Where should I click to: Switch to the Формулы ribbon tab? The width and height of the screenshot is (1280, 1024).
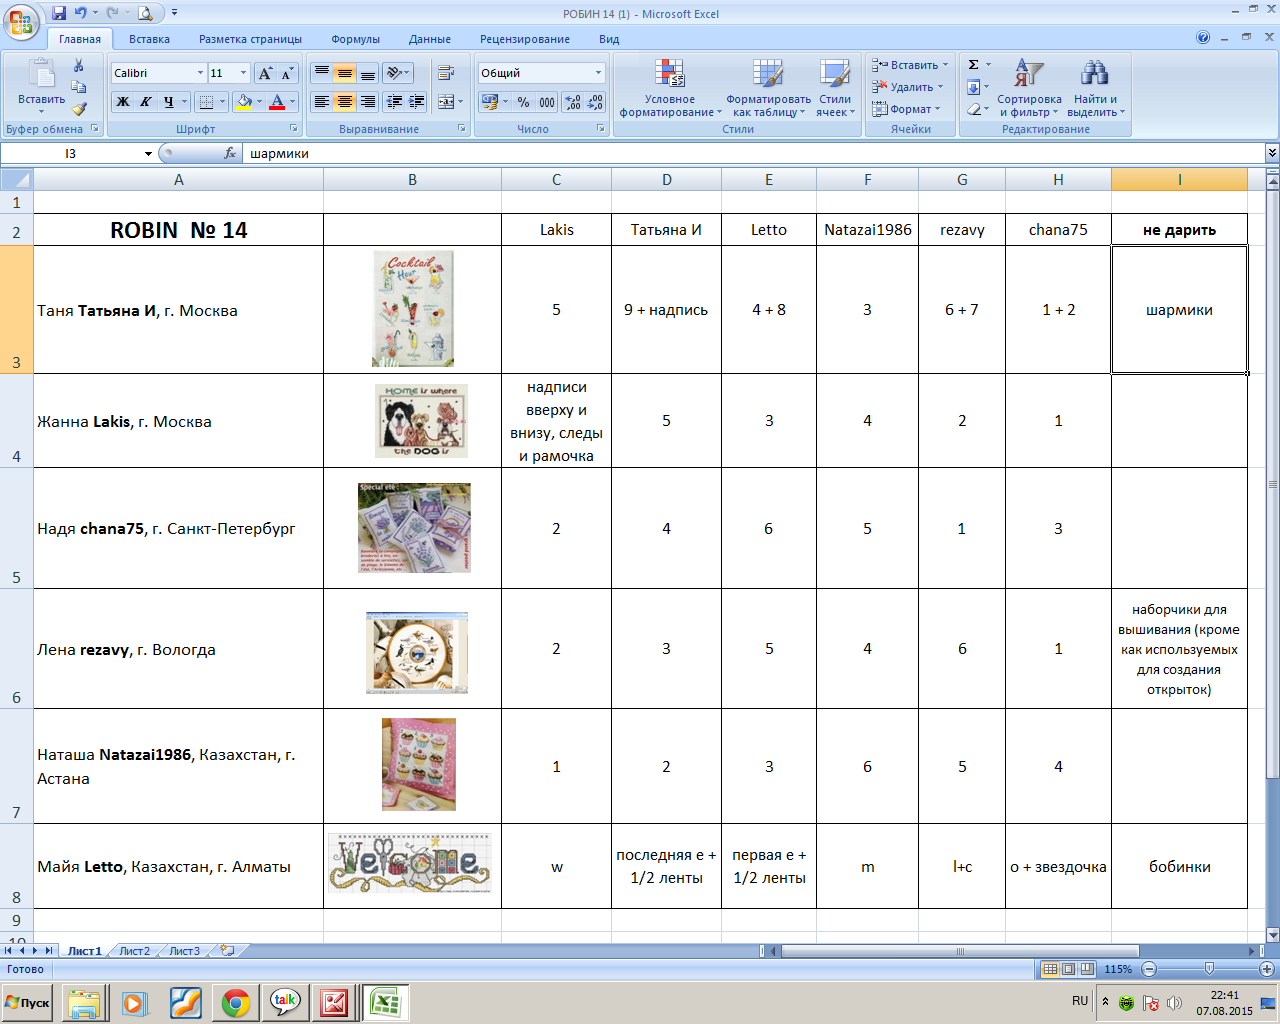(355, 39)
